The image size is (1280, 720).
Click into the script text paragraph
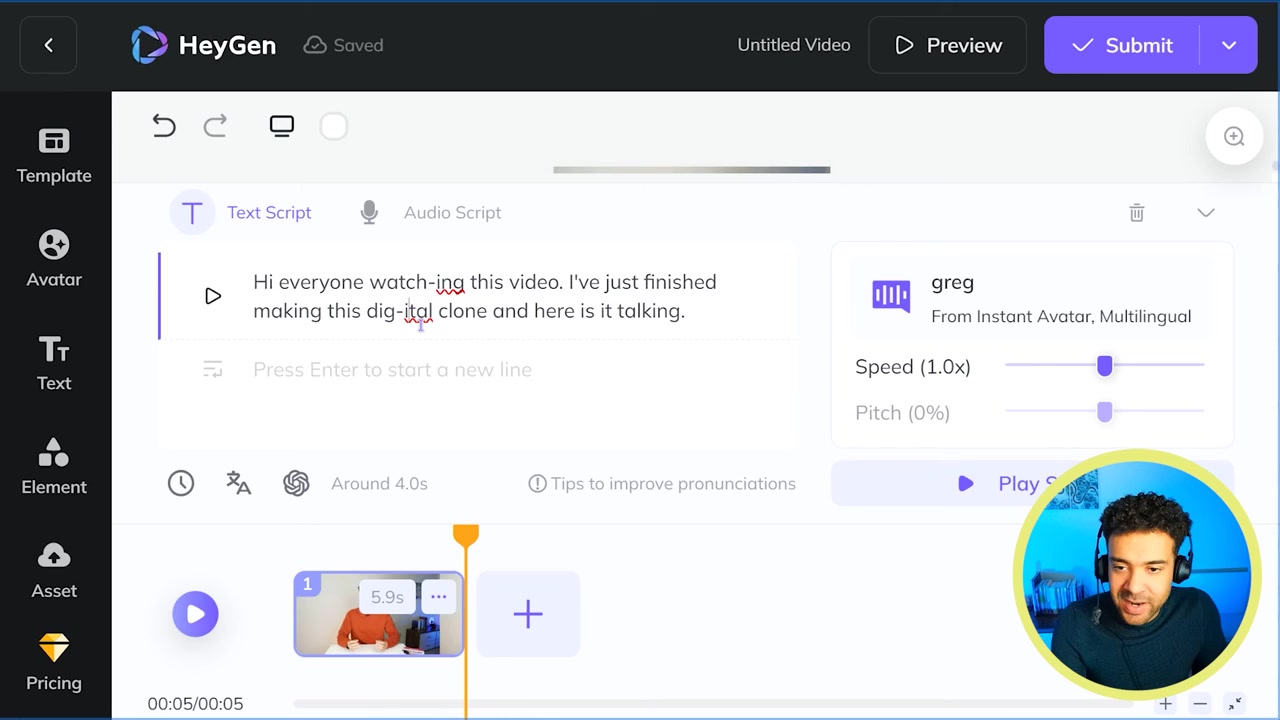click(x=485, y=296)
